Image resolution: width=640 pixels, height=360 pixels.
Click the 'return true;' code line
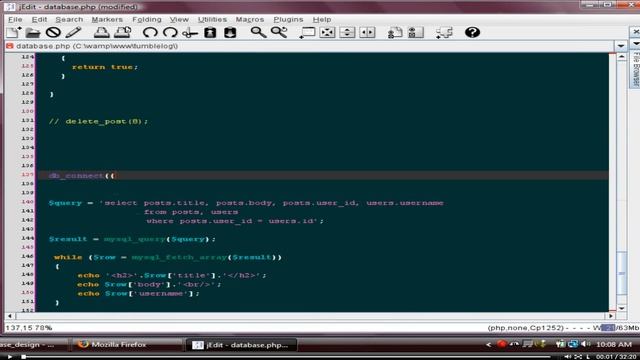(105, 67)
